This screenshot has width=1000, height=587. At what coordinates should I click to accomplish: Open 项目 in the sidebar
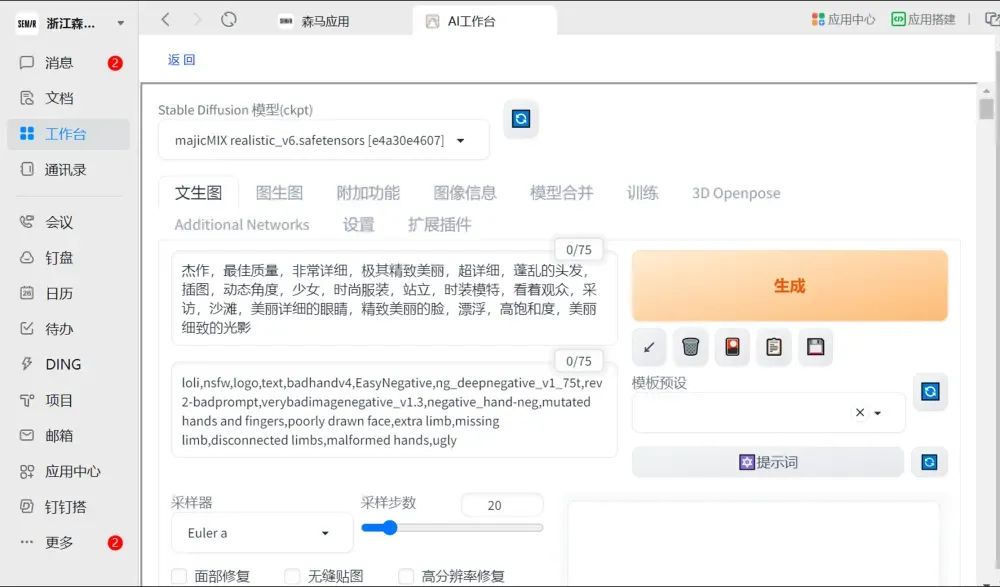pos(68,400)
